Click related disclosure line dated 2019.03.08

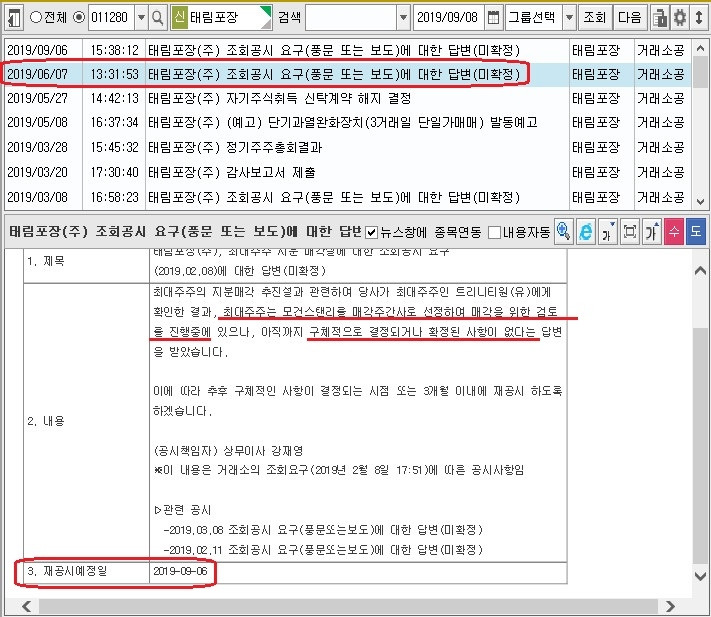[x=323, y=530]
